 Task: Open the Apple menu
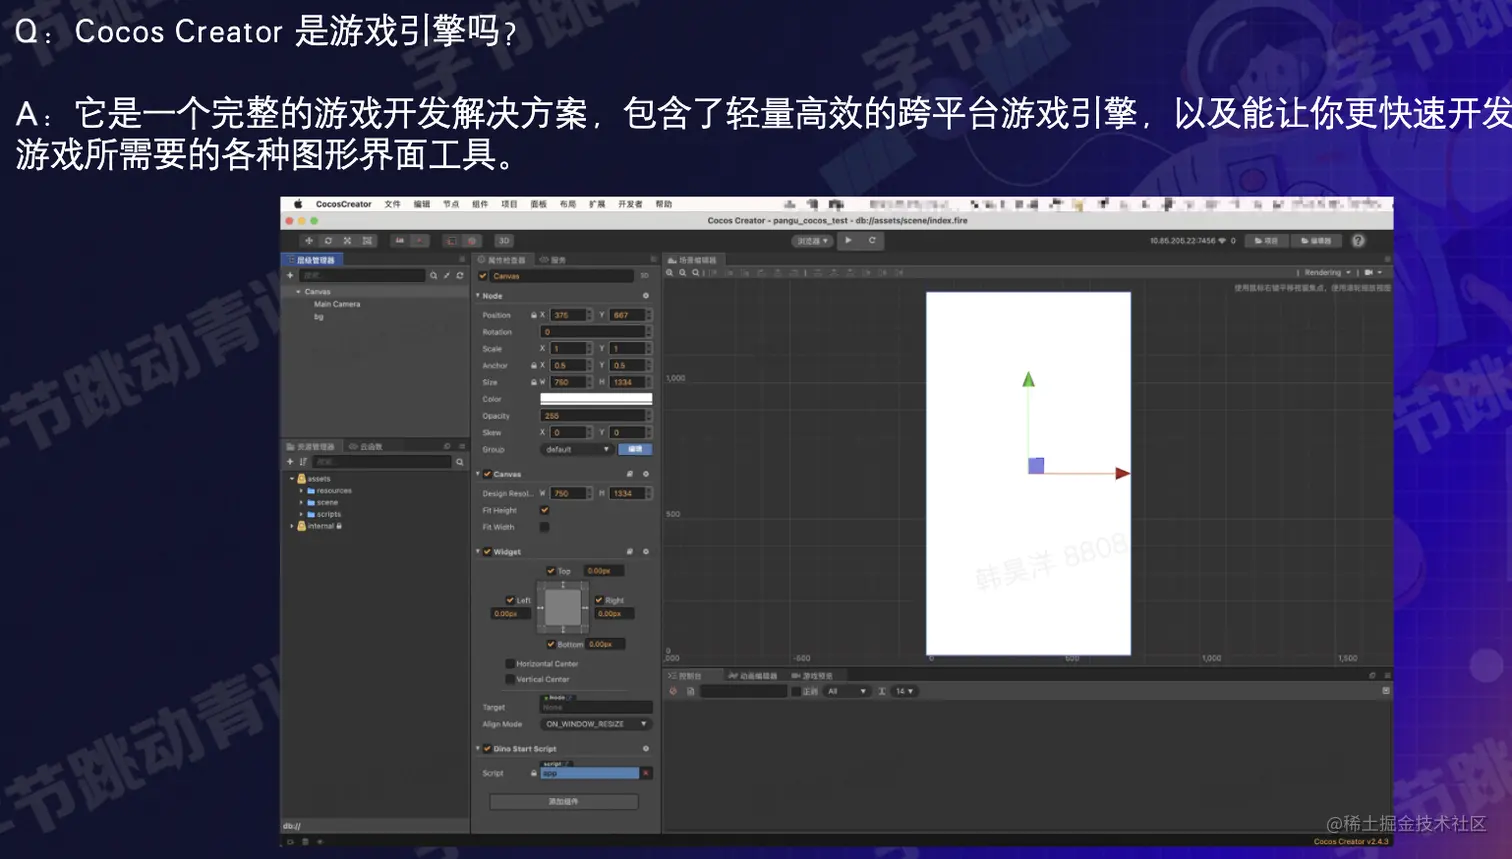[x=297, y=204]
